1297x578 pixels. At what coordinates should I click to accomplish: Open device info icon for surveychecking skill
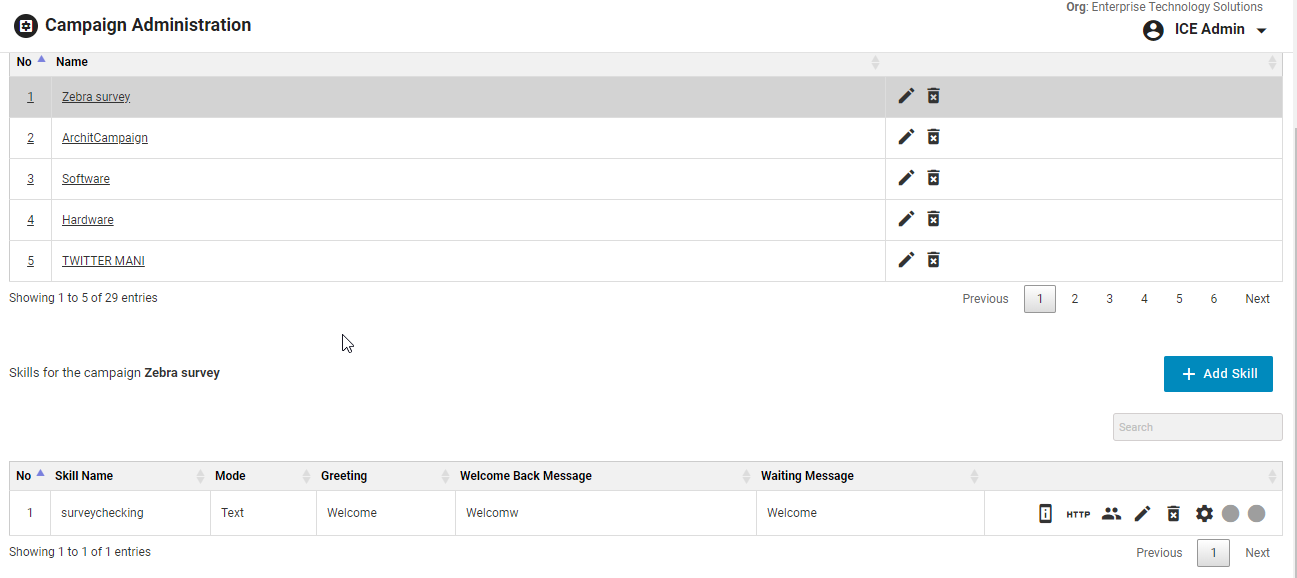(1045, 513)
